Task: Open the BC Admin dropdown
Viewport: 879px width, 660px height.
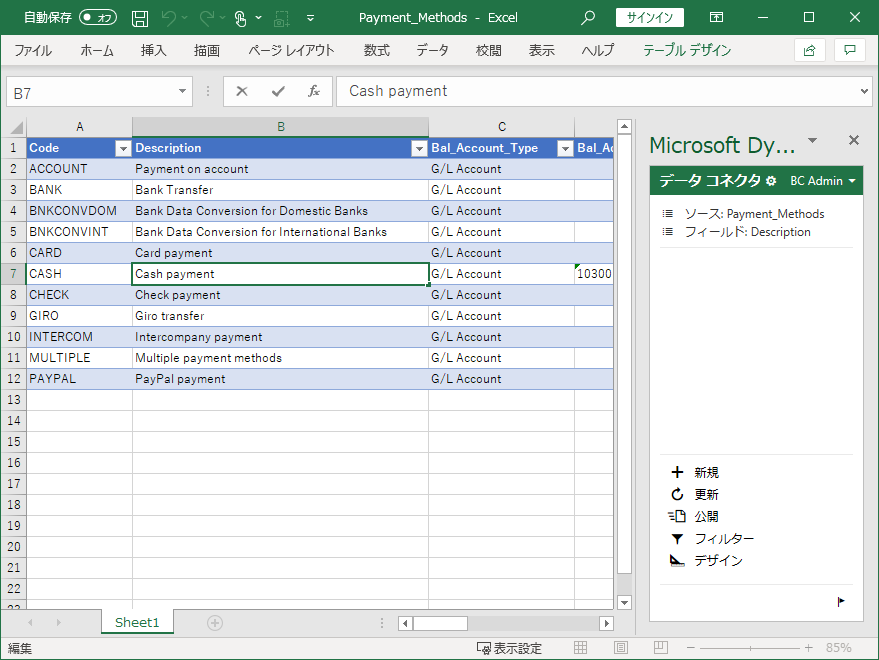Action: pyautogui.click(x=822, y=181)
